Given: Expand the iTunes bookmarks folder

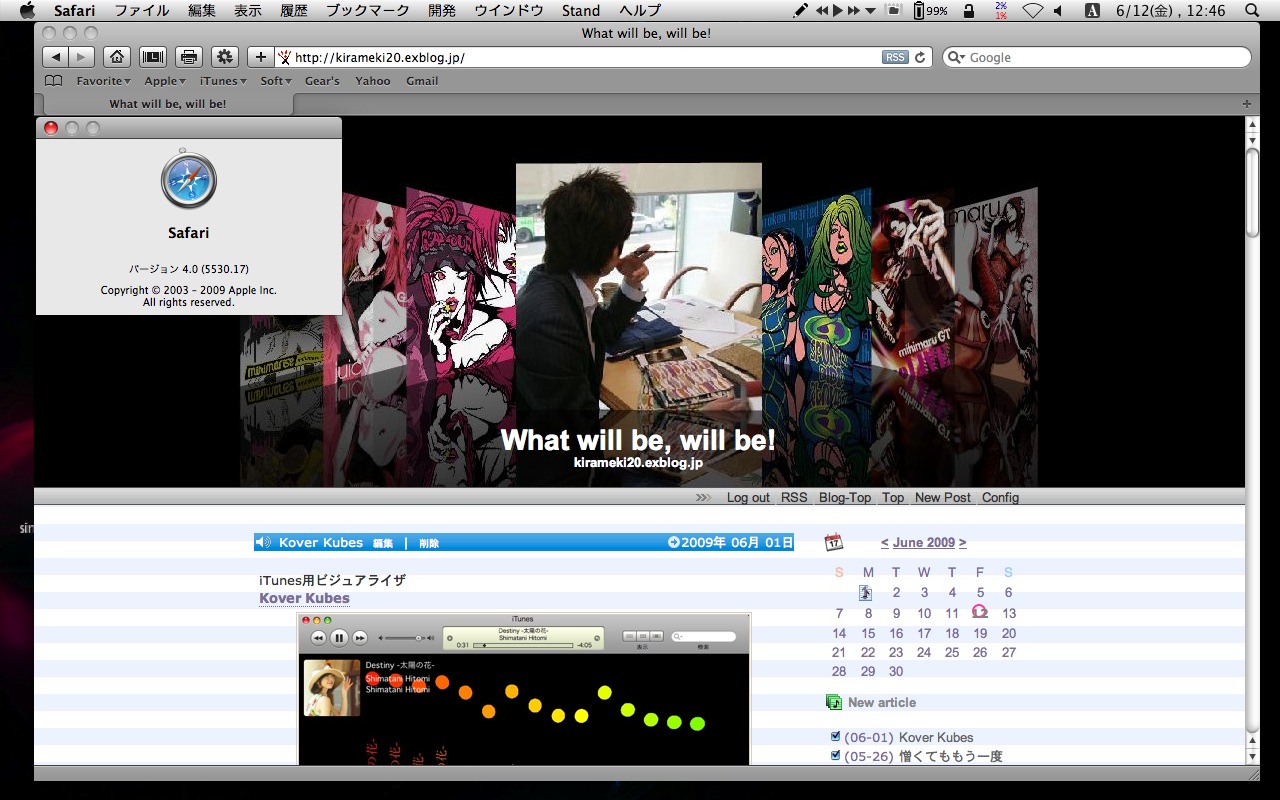Looking at the screenshot, I should point(223,81).
